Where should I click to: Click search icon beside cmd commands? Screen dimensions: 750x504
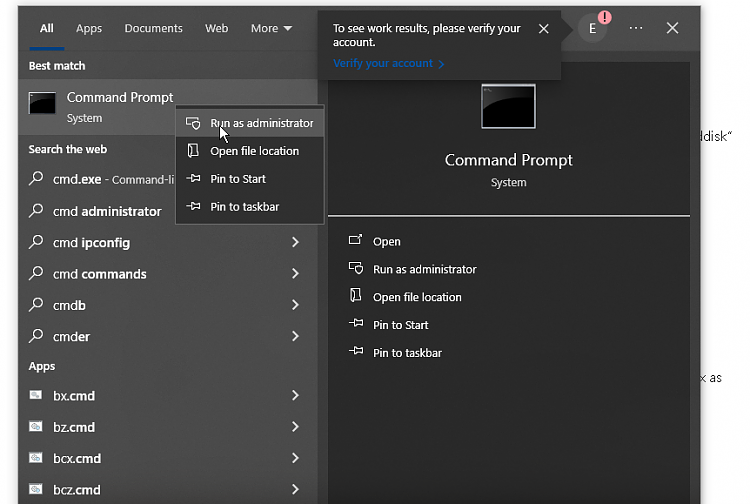[x=36, y=273]
